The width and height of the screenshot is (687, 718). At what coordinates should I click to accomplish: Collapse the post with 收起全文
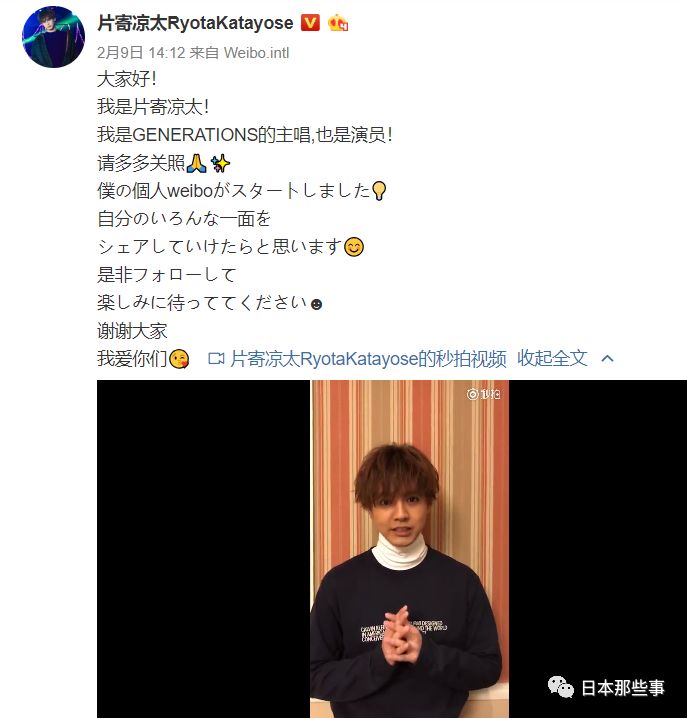(x=552, y=358)
